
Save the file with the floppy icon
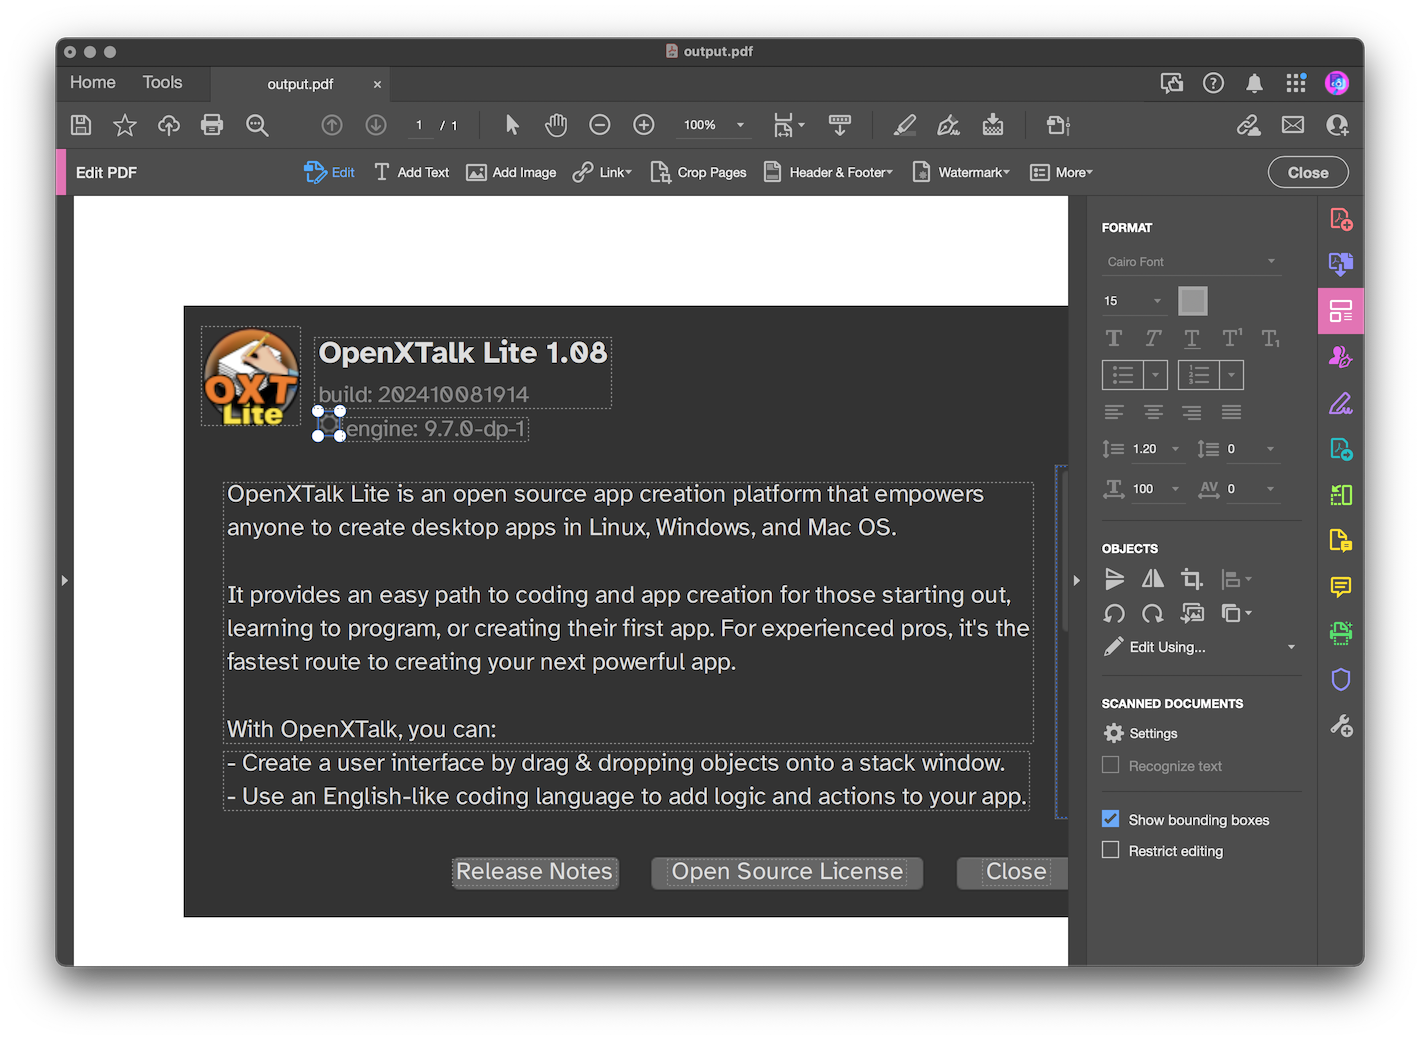[x=81, y=125]
